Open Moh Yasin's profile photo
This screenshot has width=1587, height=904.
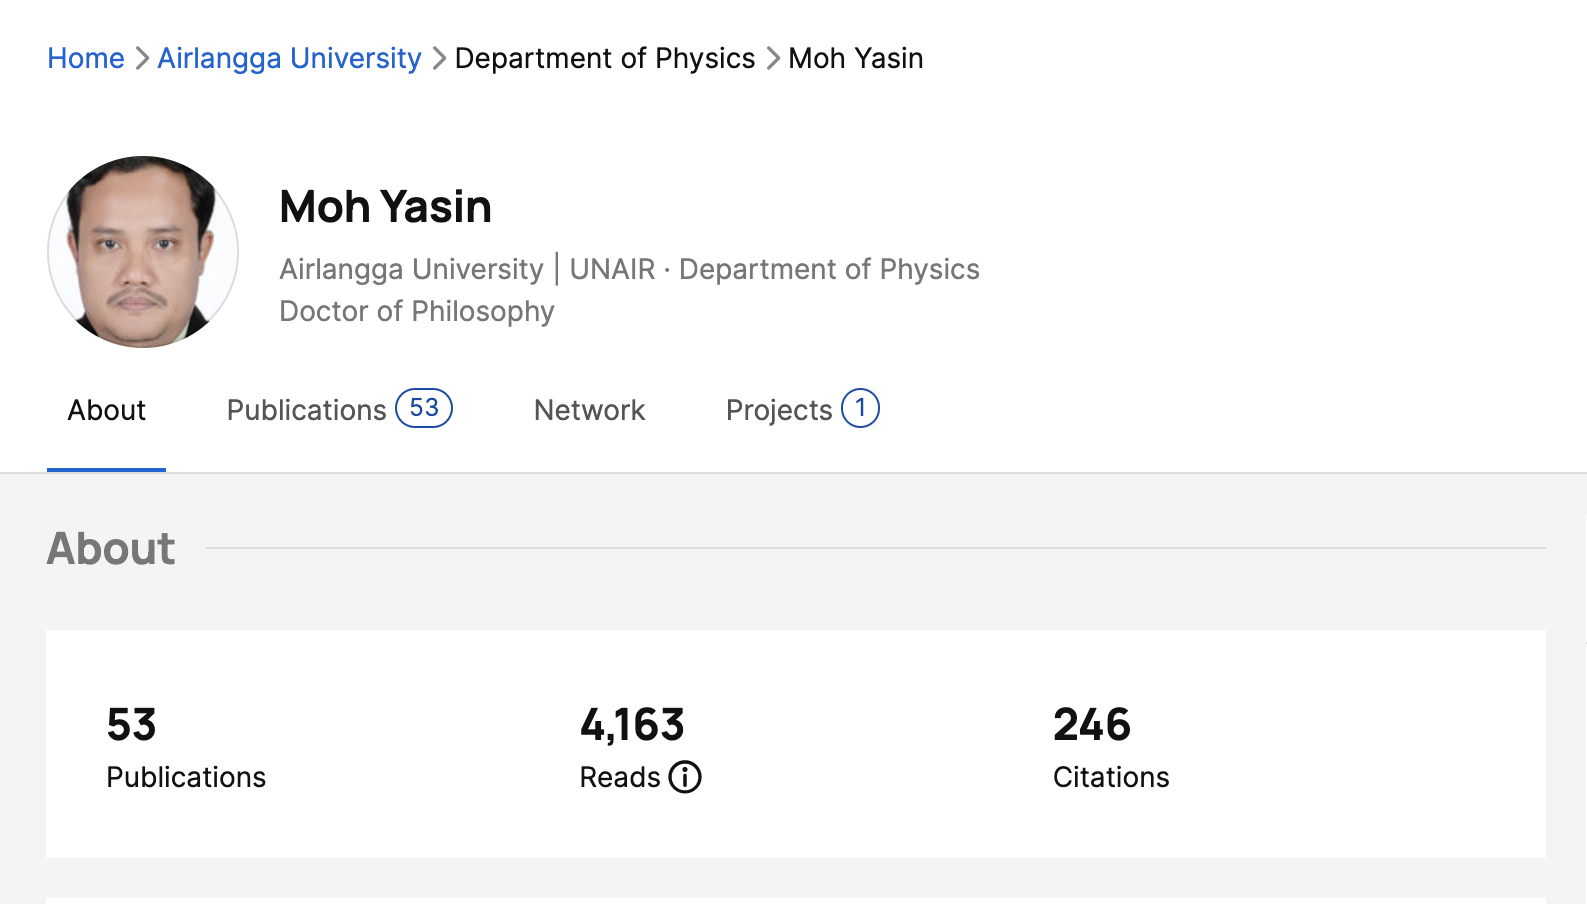coord(143,252)
